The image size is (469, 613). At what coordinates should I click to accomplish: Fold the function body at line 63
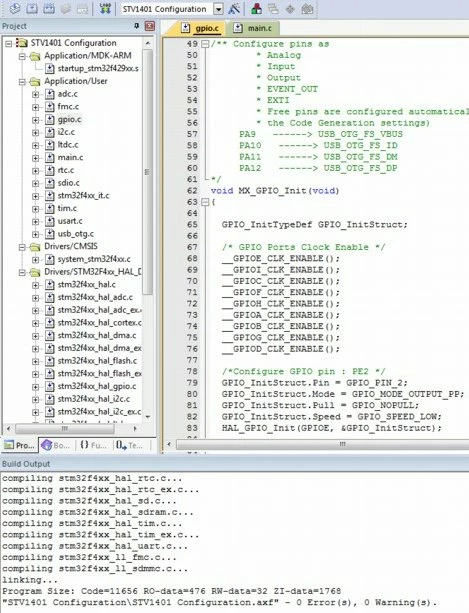pos(205,202)
